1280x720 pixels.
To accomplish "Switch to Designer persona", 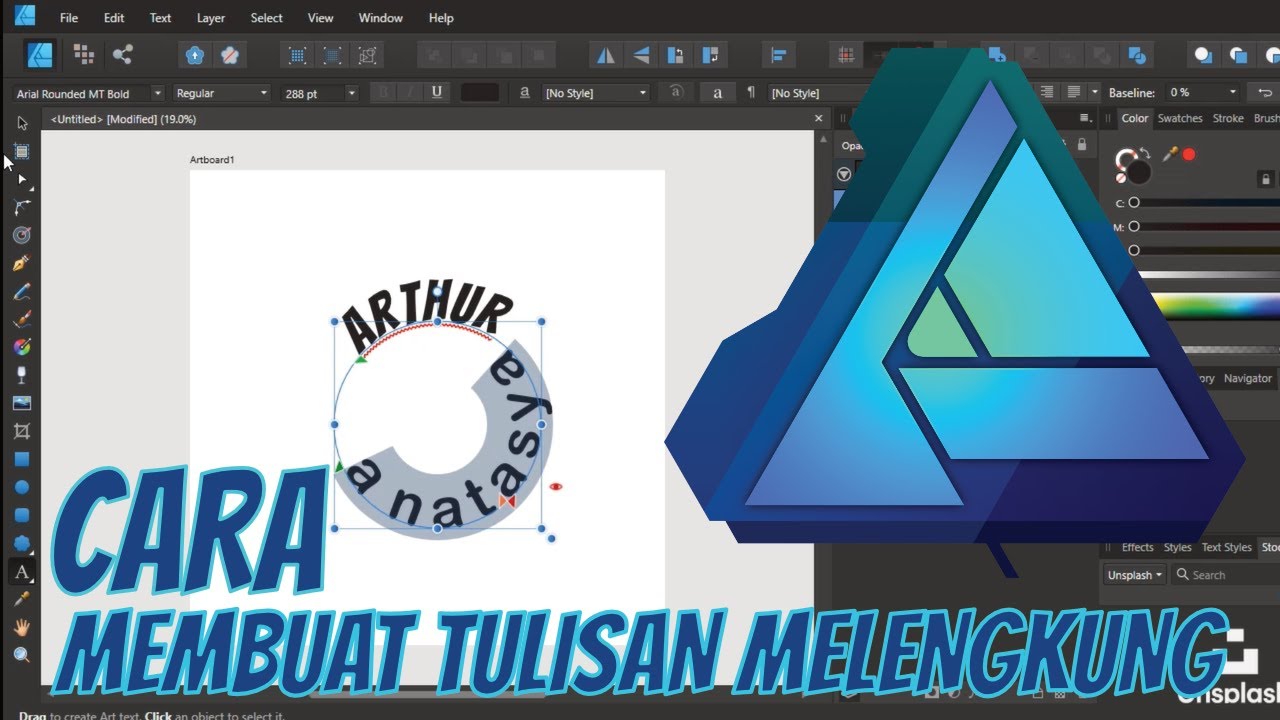I will coord(40,54).
